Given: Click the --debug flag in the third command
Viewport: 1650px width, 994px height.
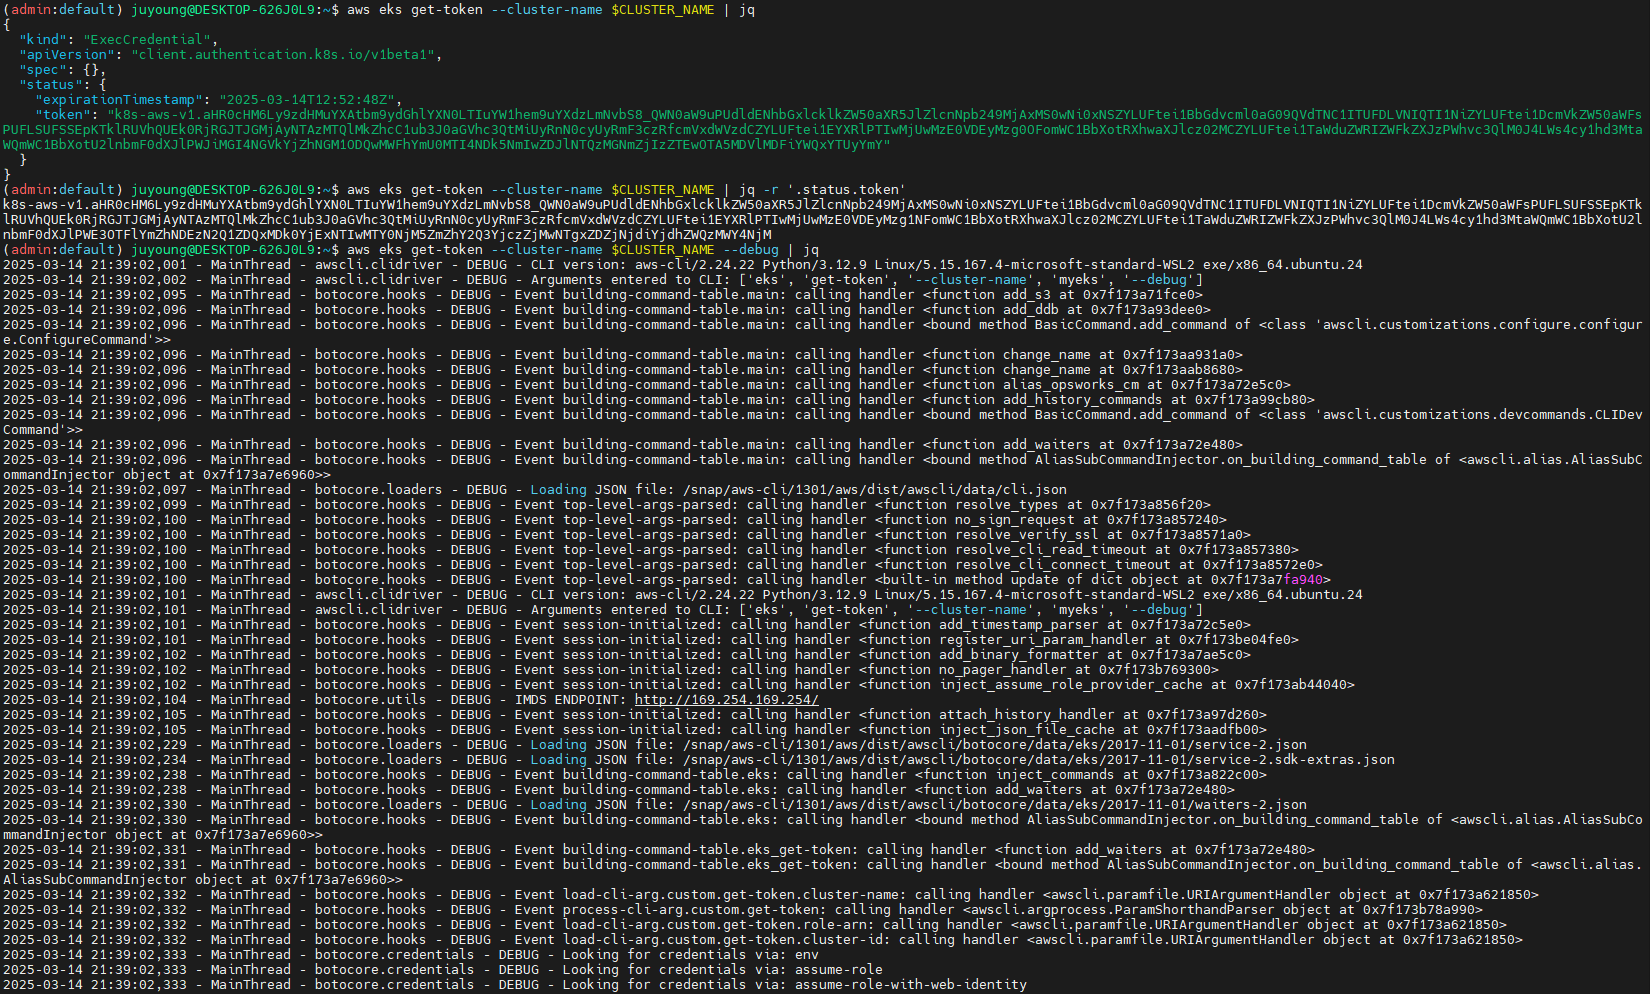Looking at the screenshot, I should [x=750, y=250].
